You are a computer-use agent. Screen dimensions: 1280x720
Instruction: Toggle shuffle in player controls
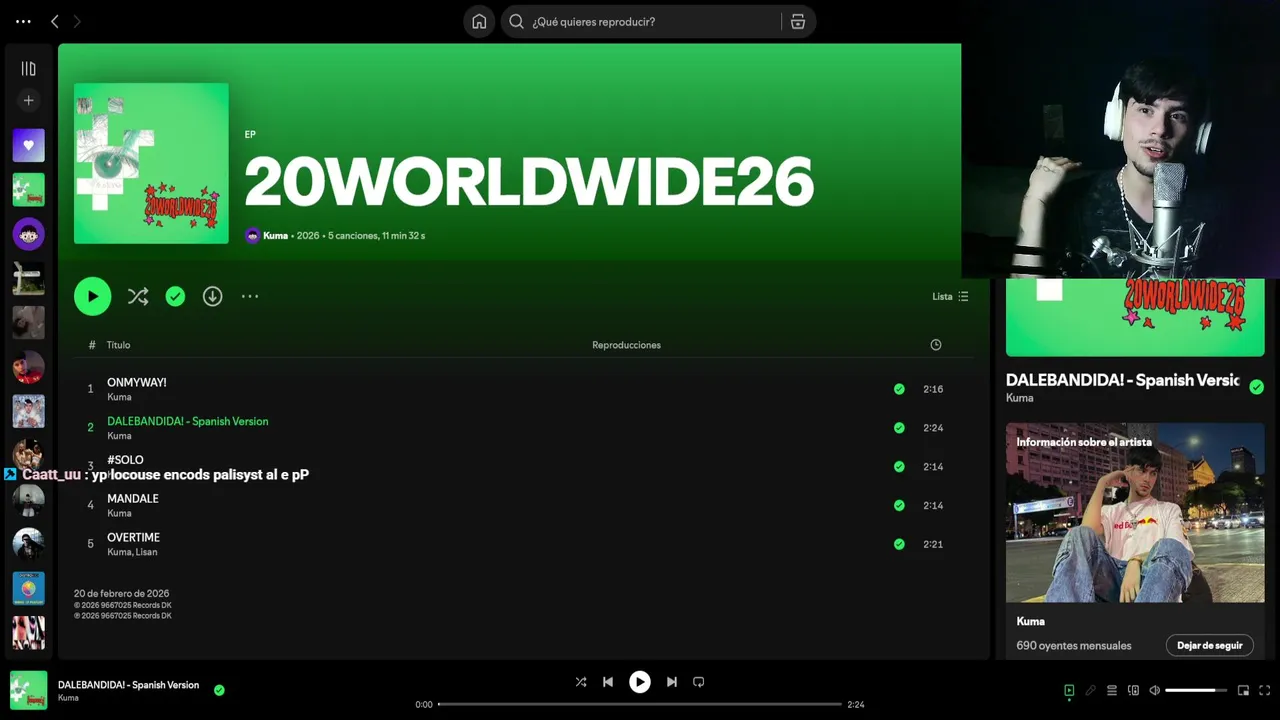point(581,682)
